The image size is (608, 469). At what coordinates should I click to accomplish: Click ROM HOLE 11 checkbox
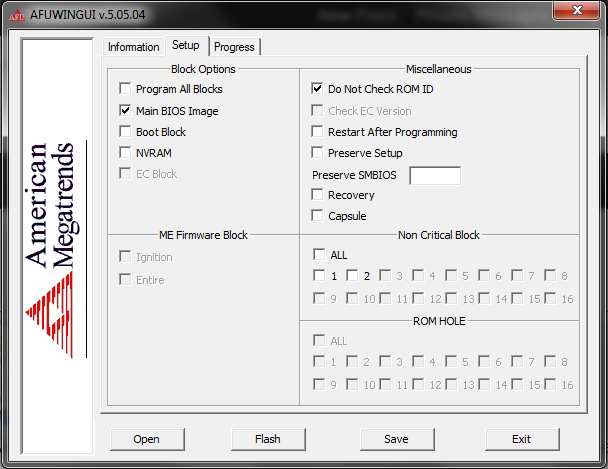click(385, 384)
